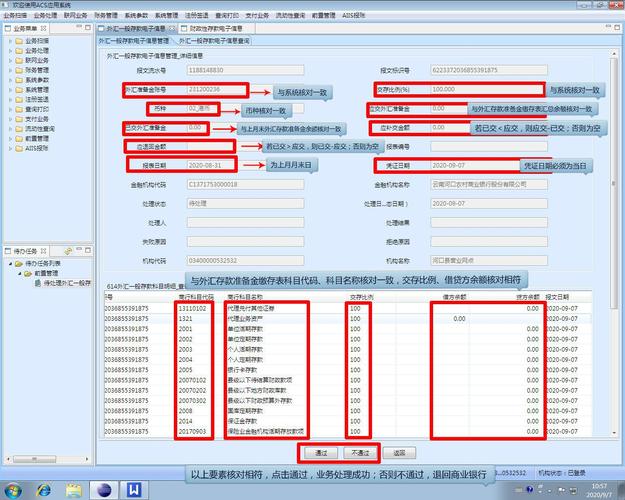
Task: Open the 联网业务 menu in the menu bar
Action: point(75,16)
